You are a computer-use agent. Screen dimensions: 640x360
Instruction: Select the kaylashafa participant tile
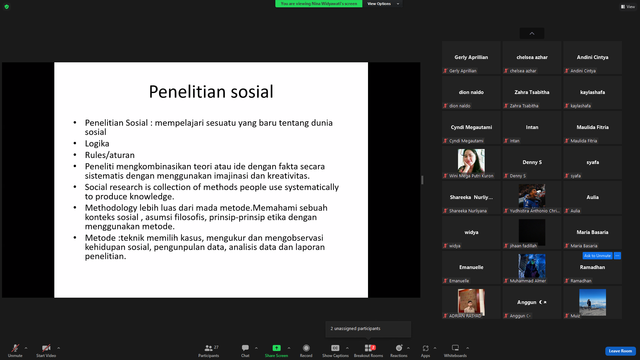pos(592,93)
